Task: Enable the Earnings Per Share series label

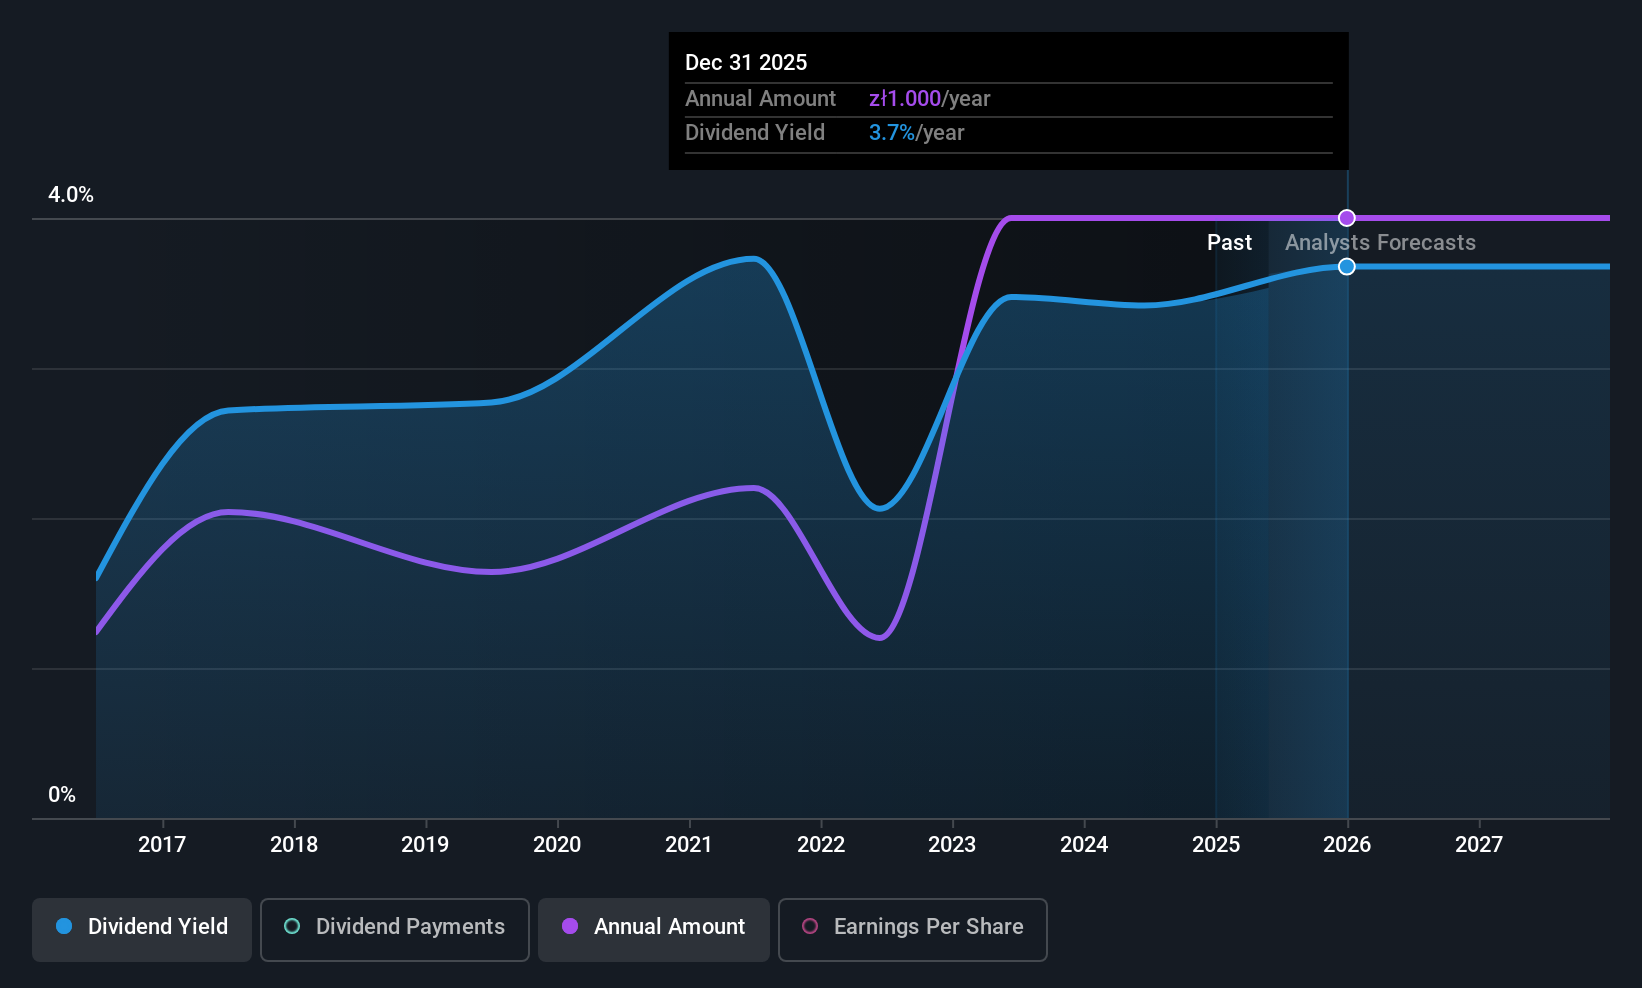Action: (x=928, y=926)
